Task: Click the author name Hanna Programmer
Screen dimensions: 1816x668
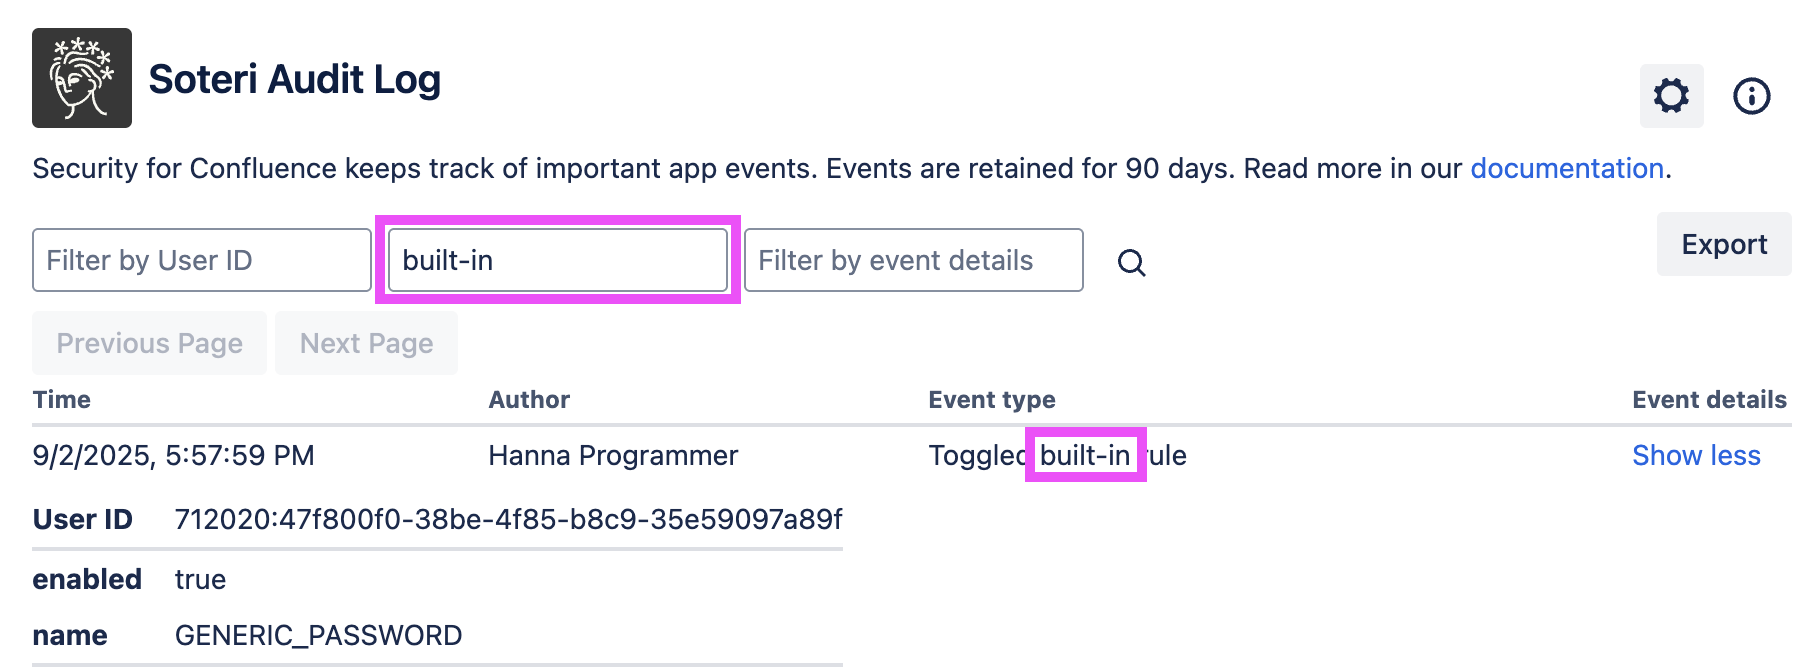Action: click(x=613, y=455)
